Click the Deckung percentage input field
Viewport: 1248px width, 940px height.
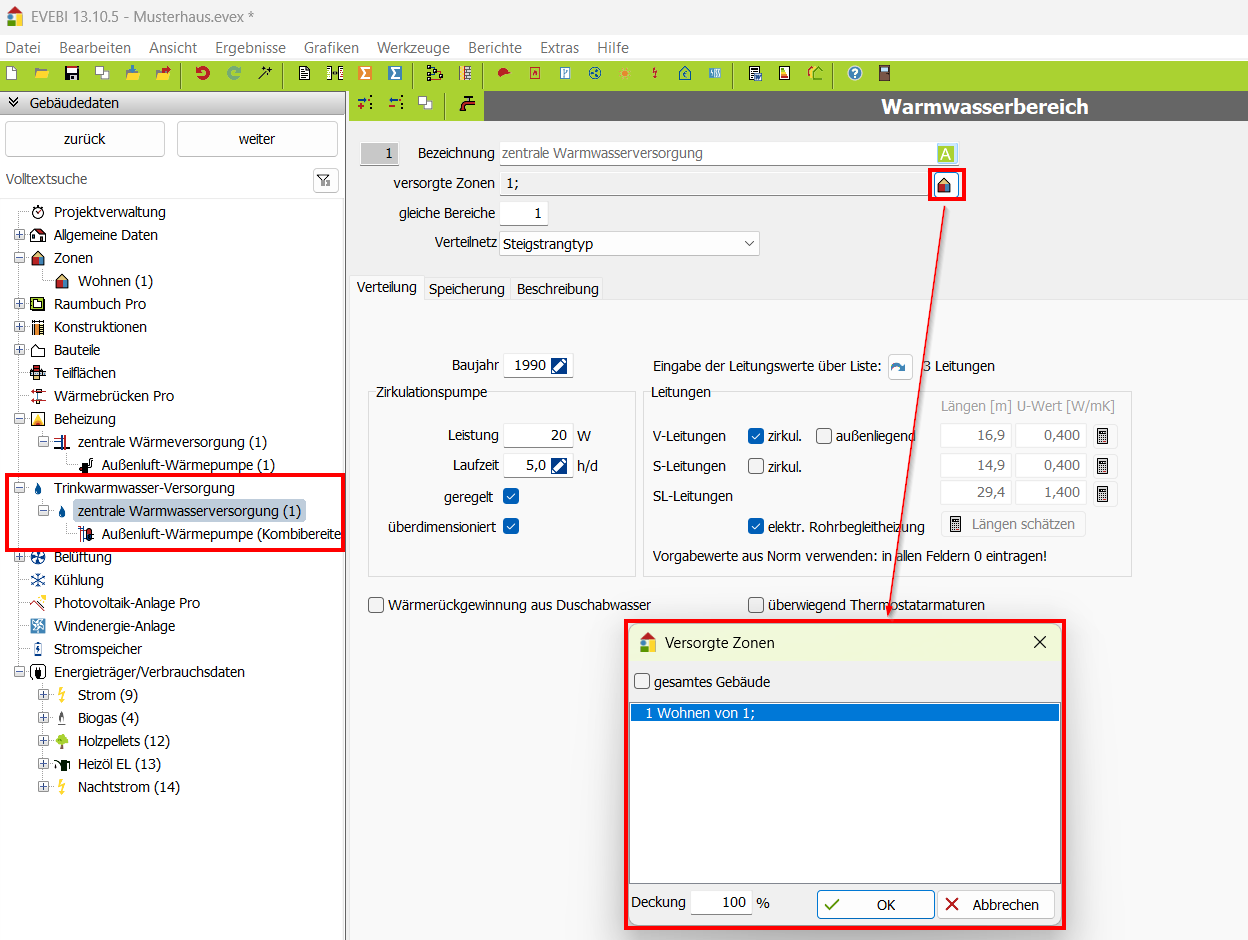click(x=720, y=902)
